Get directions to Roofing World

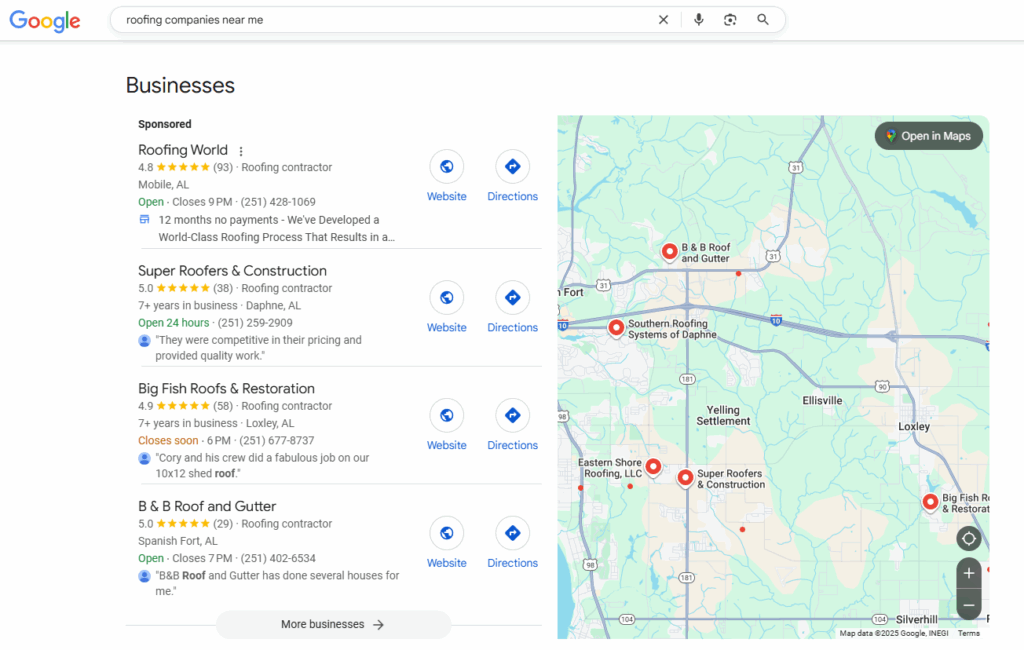(513, 167)
